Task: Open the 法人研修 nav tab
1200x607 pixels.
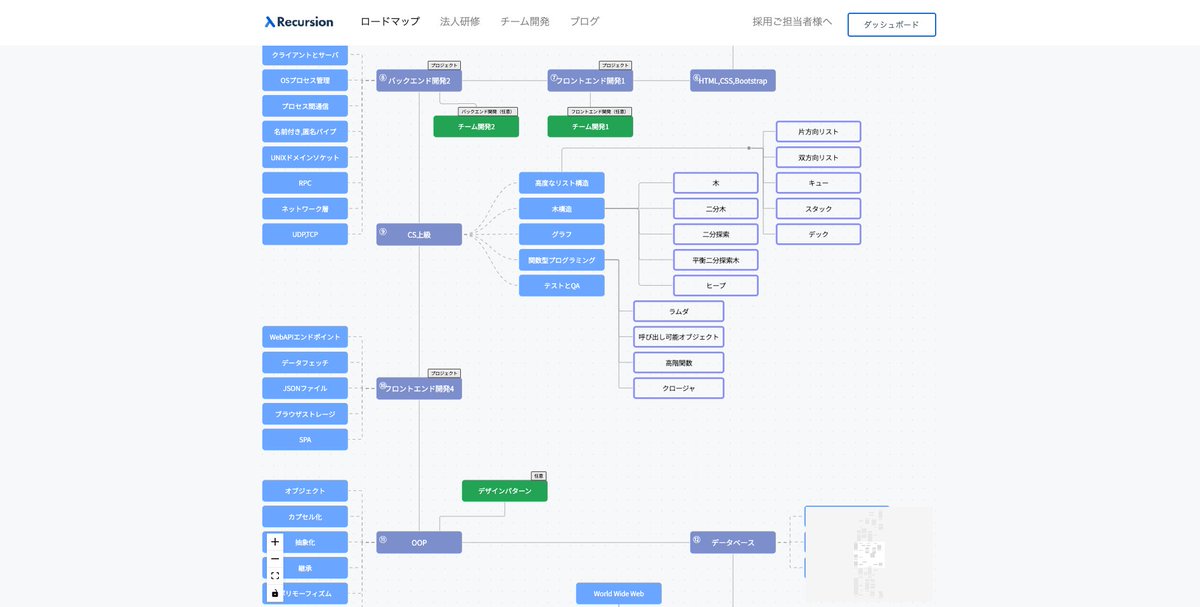Action: (x=460, y=21)
